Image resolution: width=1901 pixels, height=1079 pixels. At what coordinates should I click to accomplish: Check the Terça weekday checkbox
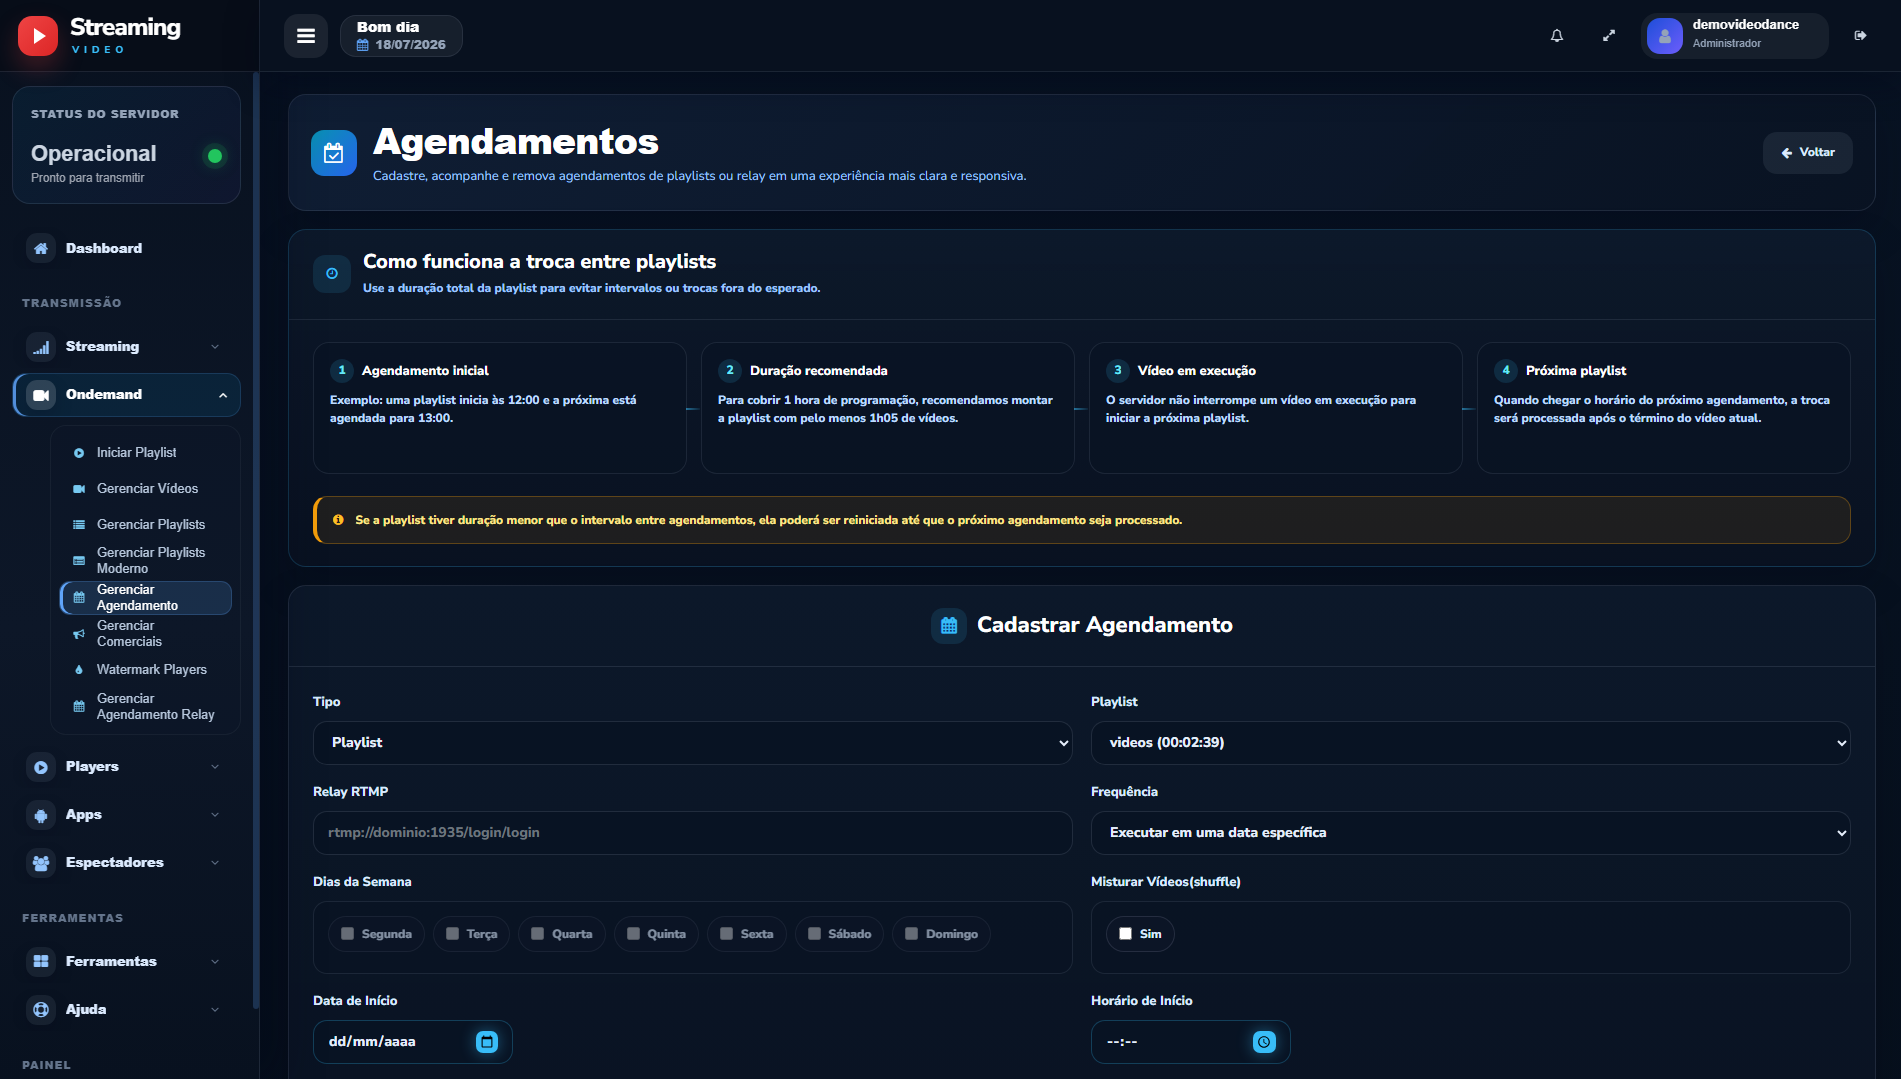pyautogui.click(x=453, y=934)
